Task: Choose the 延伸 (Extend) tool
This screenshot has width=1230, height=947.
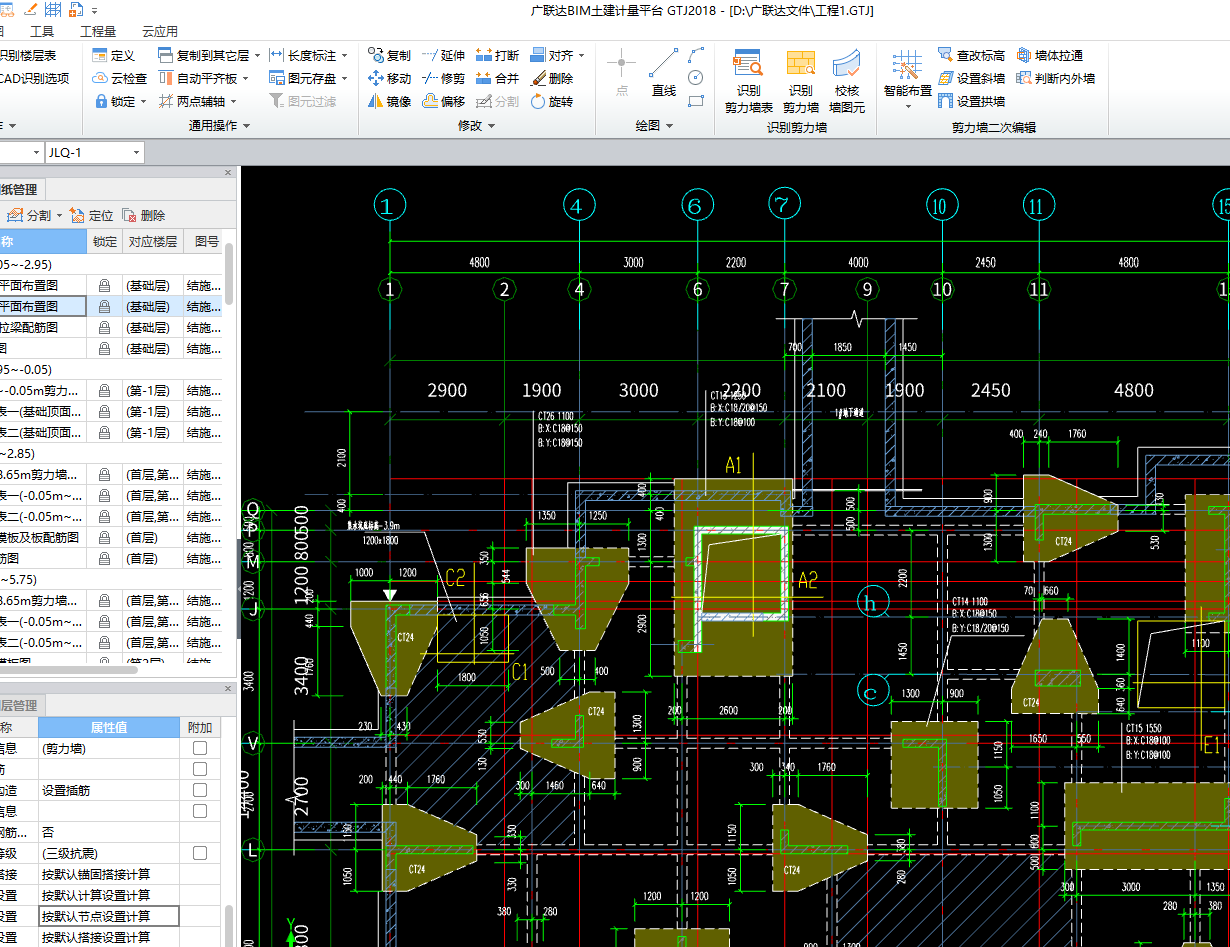Action: [443, 55]
